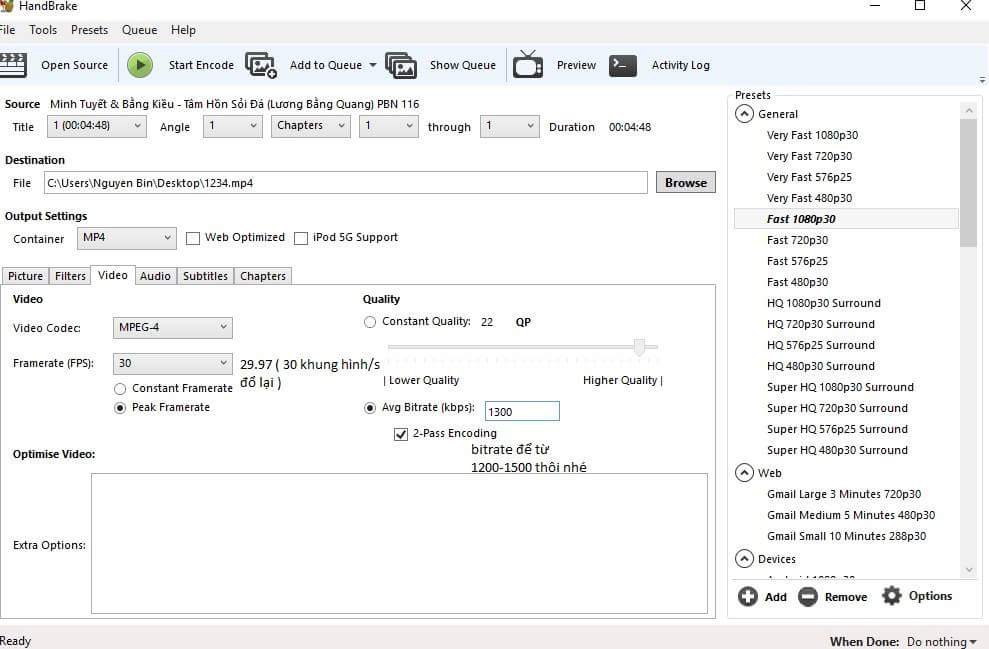Select the Very Fast 480p30 preset
Viewport: 989px width, 649px height.
pyautogui.click(x=809, y=198)
